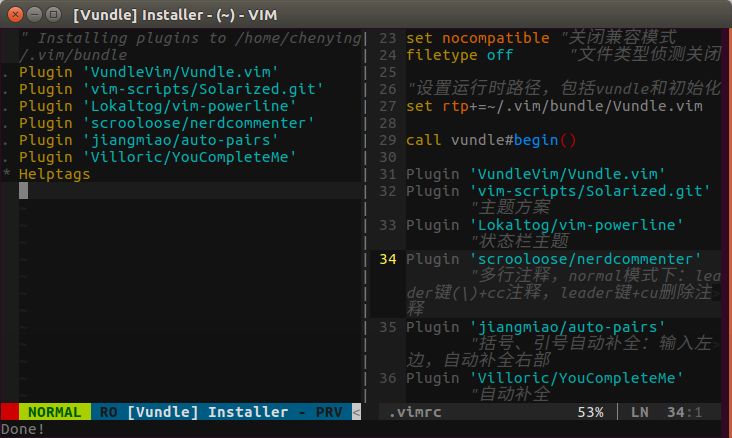Click 'Lokaltog/vim-powerline' on line 33 of .vimrc
The height and width of the screenshot is (438, 732).
[577, 225]
